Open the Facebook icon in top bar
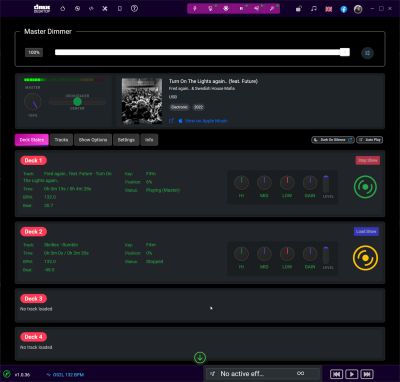This screenshot has width=400, height=382. pyautogui.click(x=344, y=9)
